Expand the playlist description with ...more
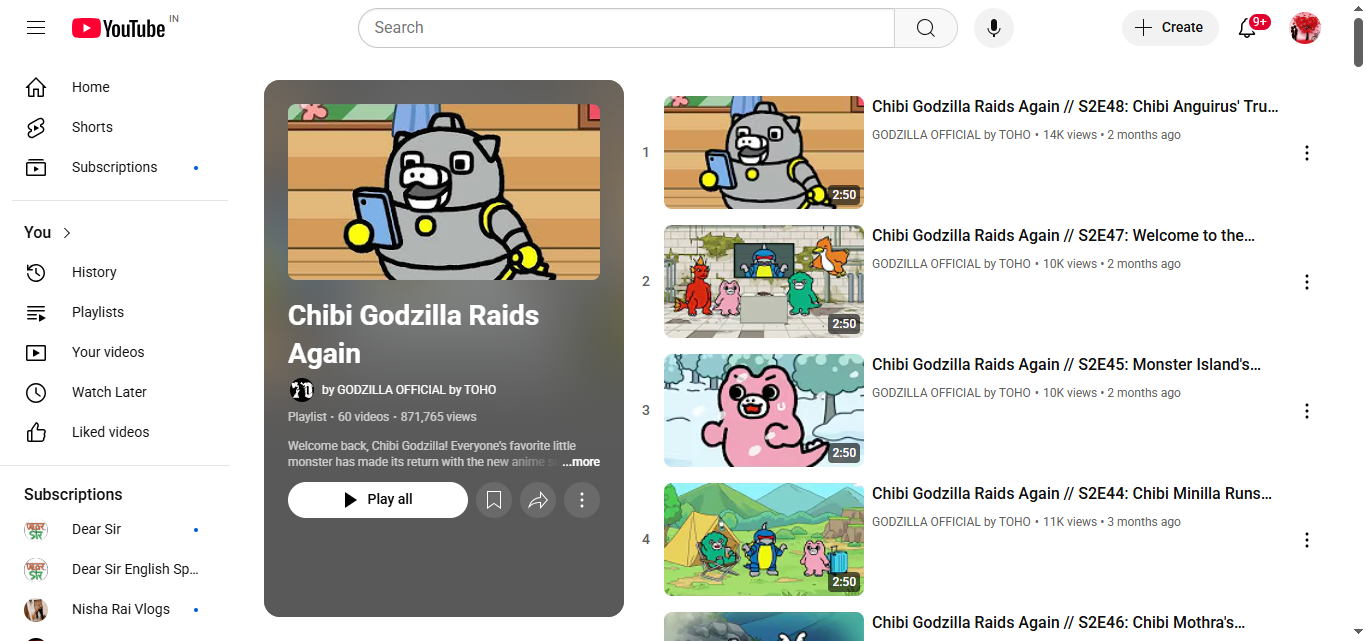Viewport: 1366px width, 641px height. pos(581,462)
